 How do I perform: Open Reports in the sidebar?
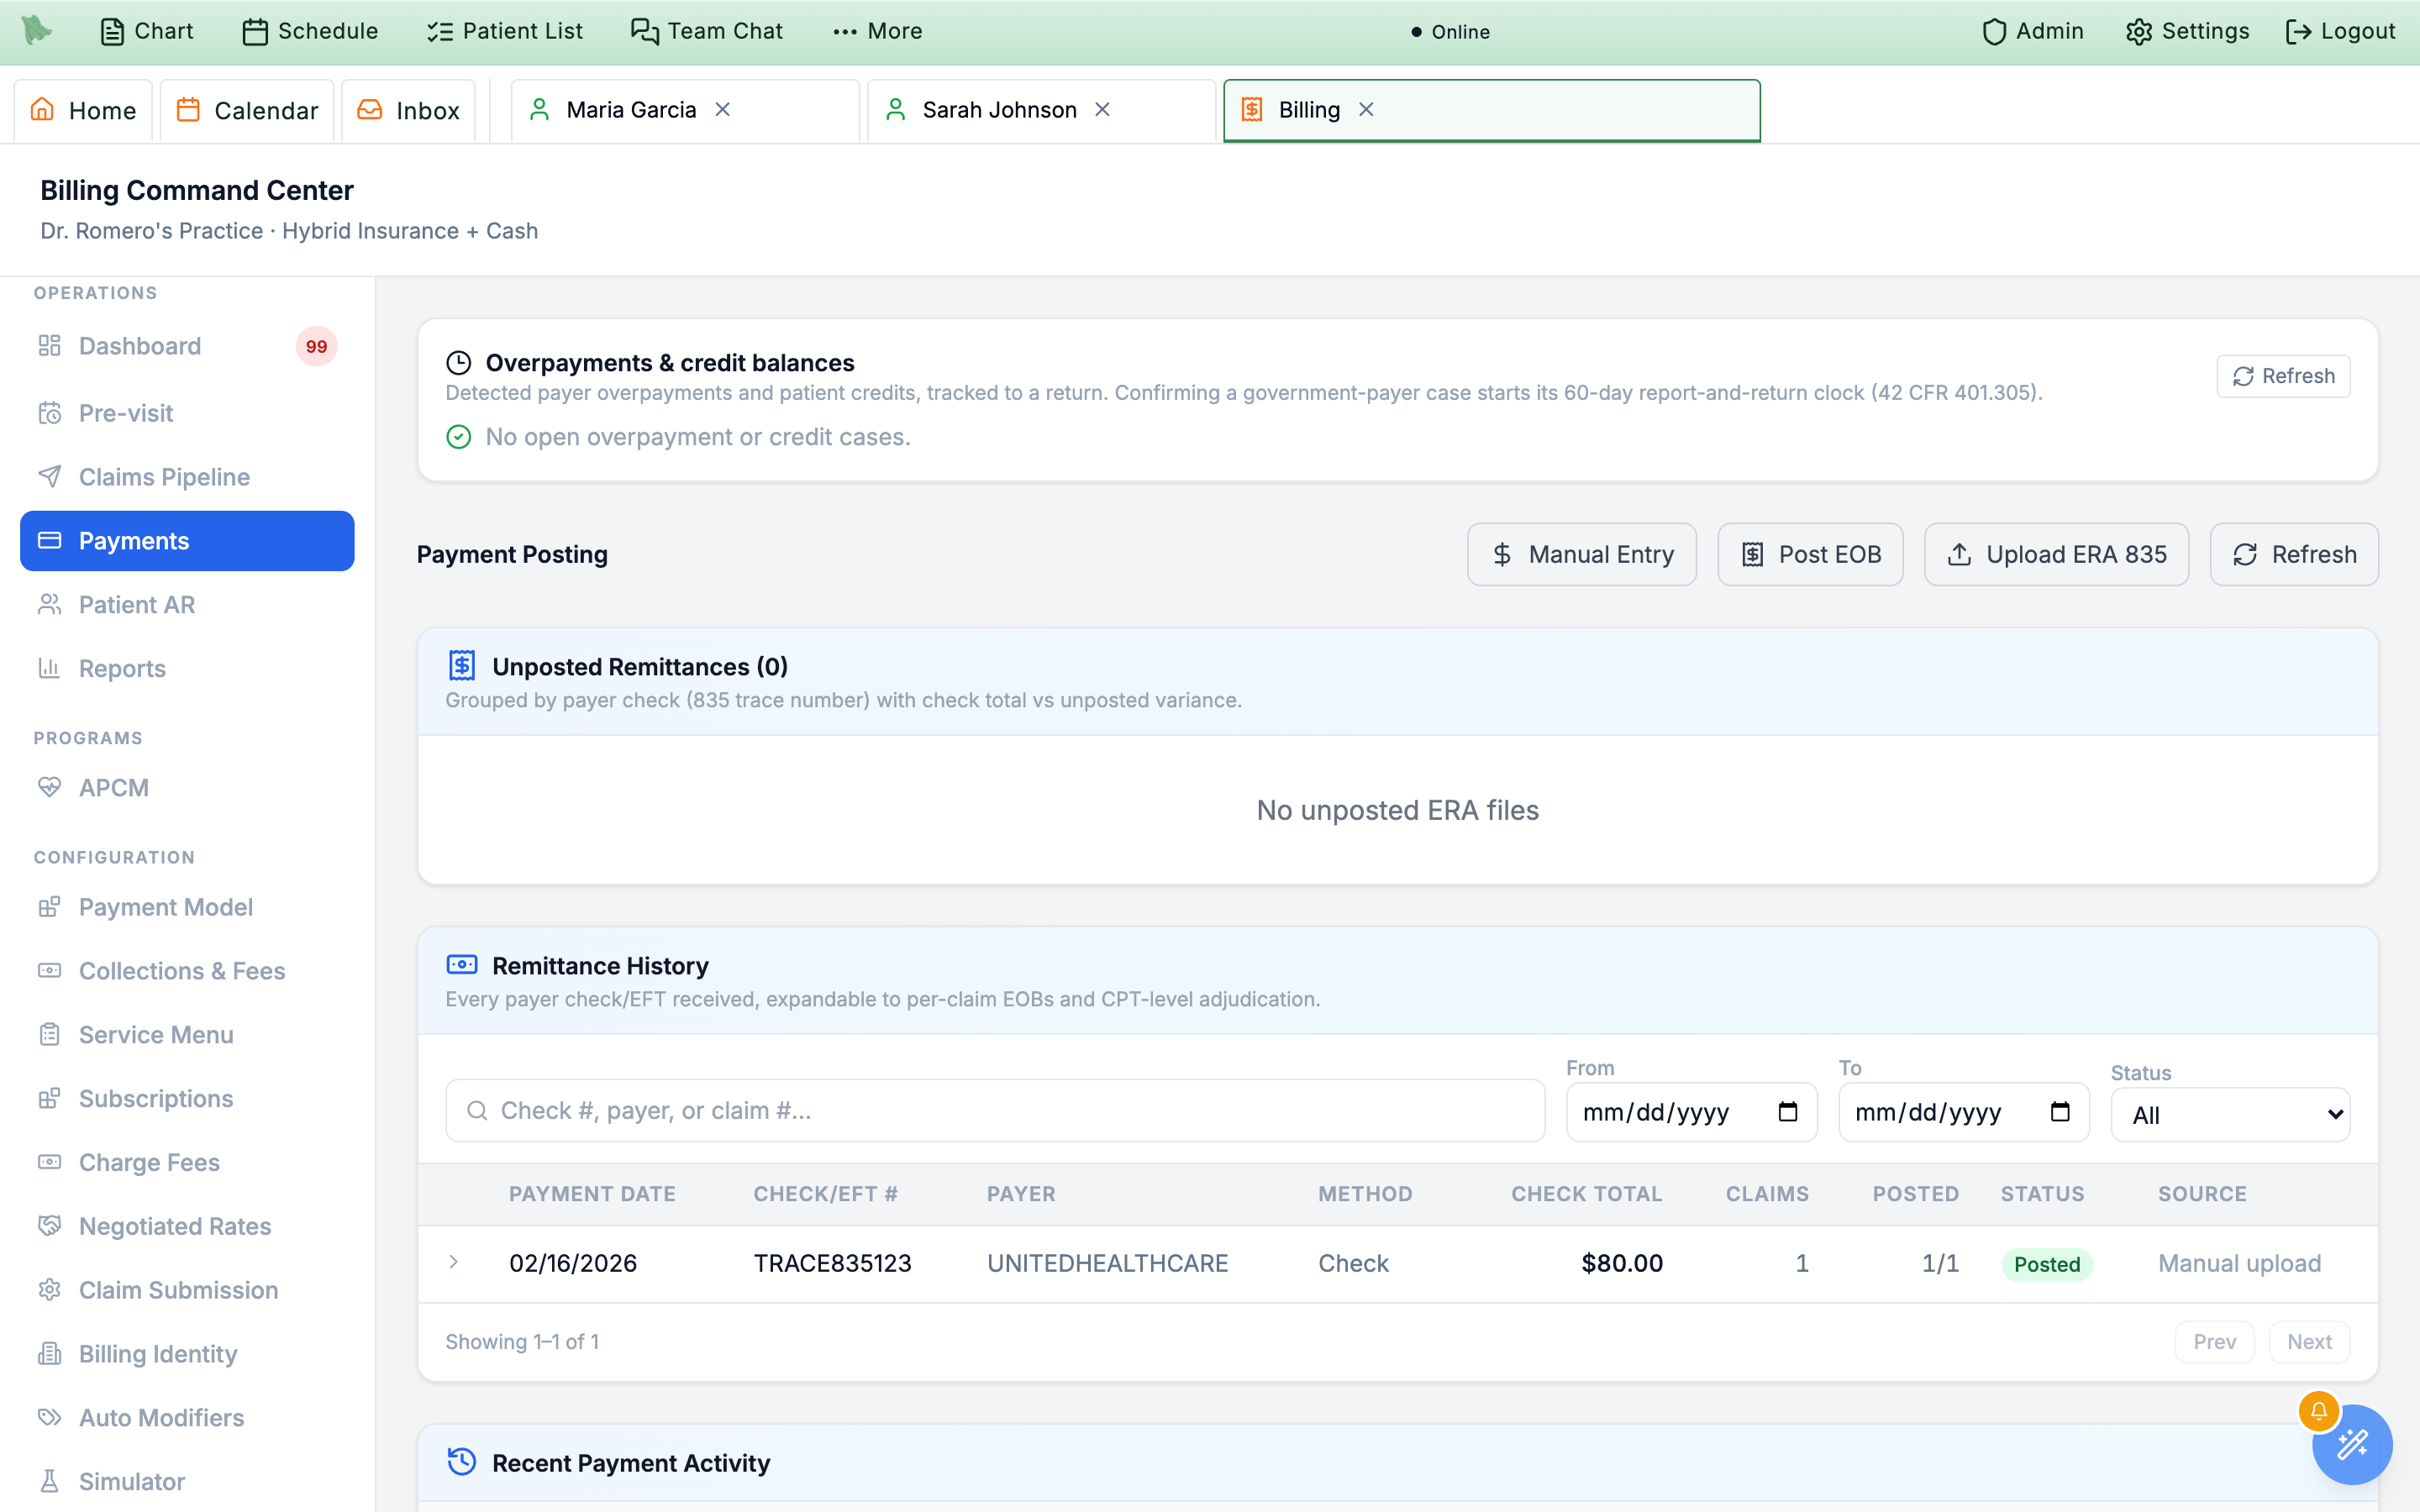click(x=187, y=668)
